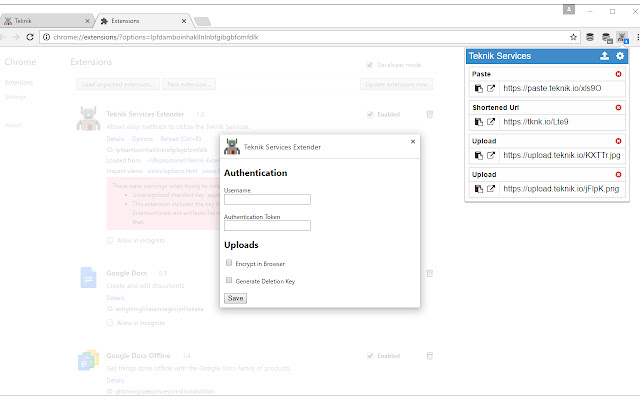Delete the KXTTr.jpg Upload entry

[x=618, y=141]
